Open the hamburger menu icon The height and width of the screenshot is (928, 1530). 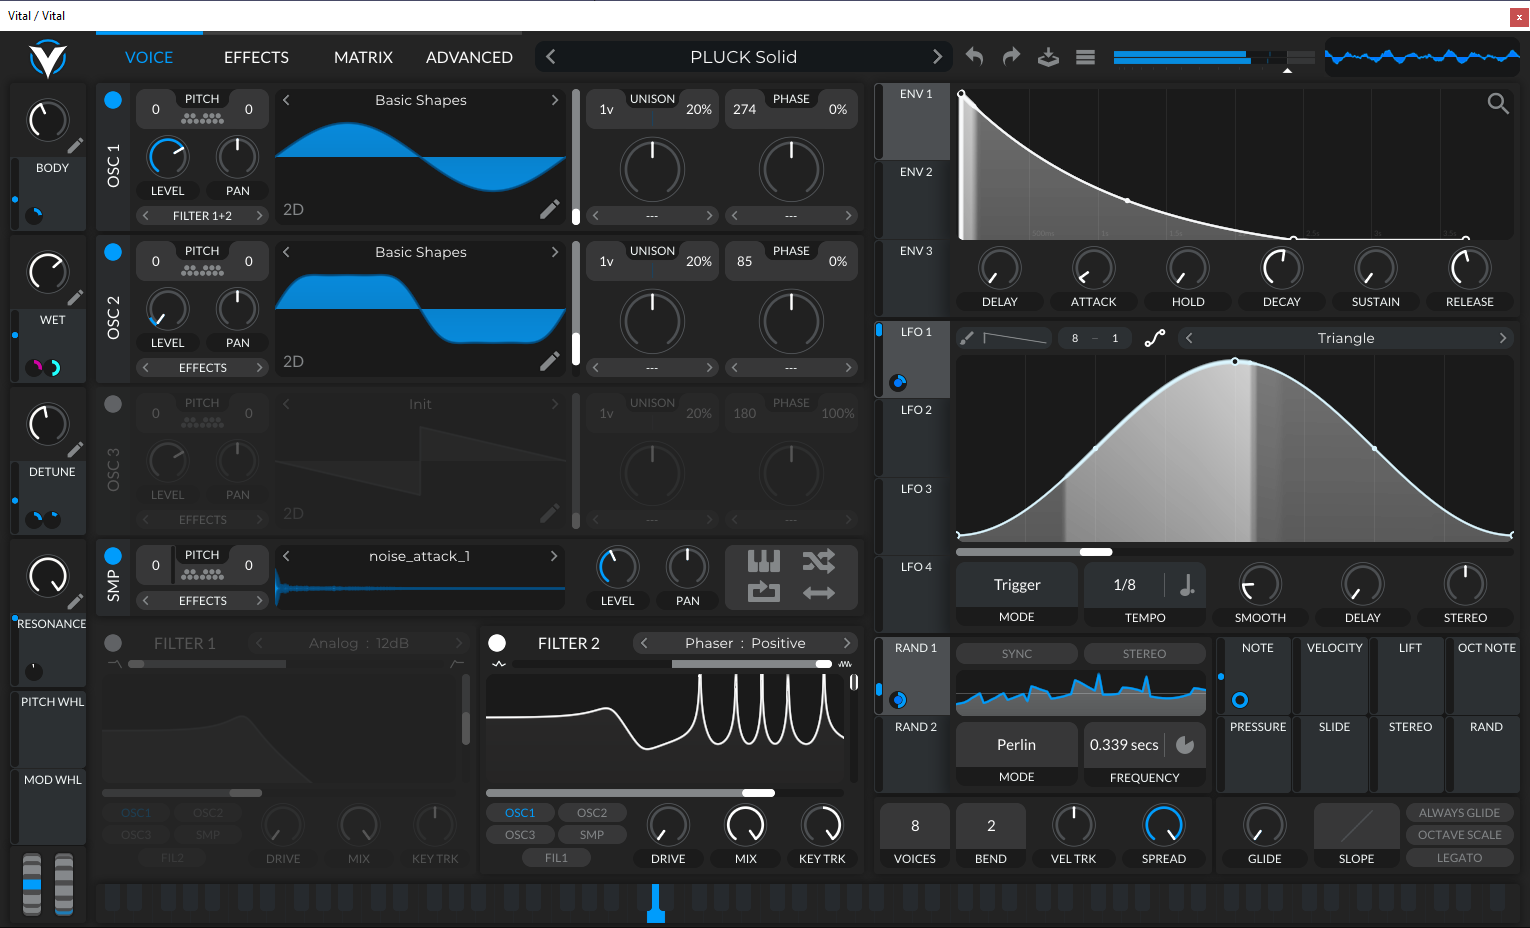click(1085, 57)
